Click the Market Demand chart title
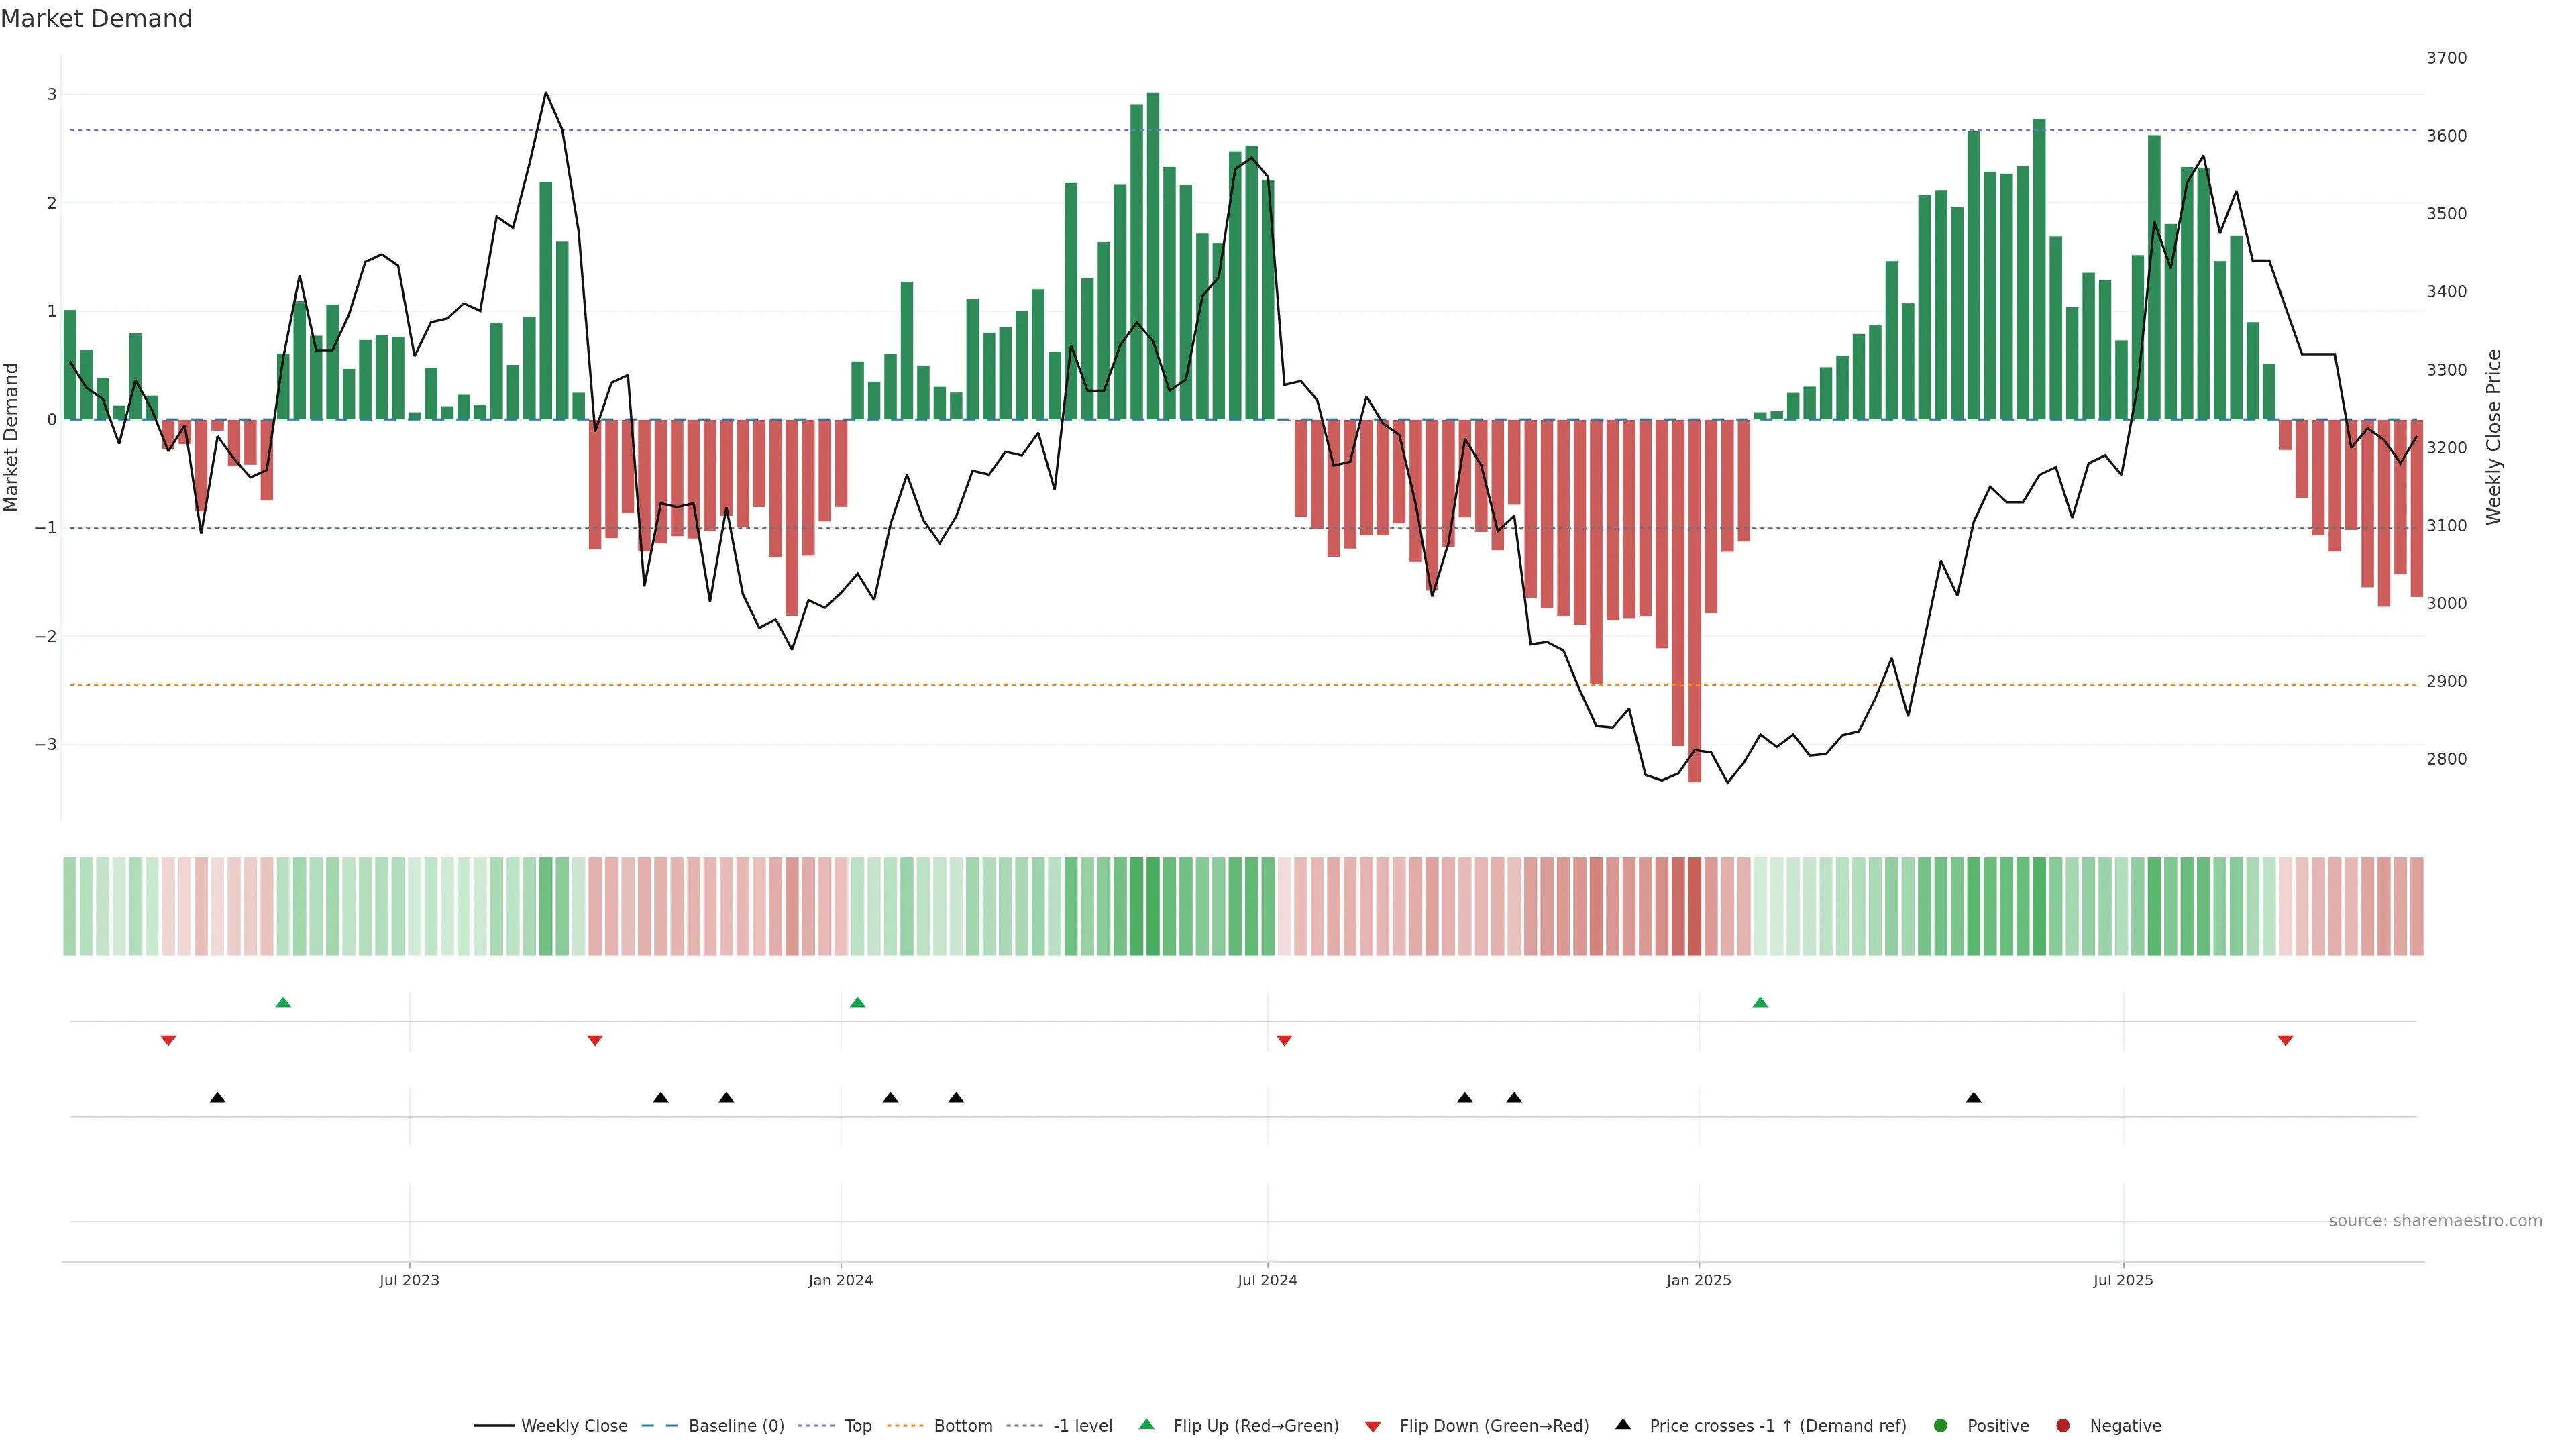Image resolution: width=2576 pixels, height=1449 pixels. [96, 19]
